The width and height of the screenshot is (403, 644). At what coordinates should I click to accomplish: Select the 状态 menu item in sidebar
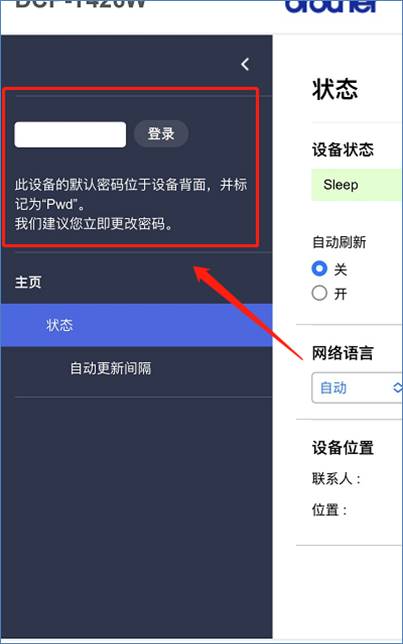136,325
